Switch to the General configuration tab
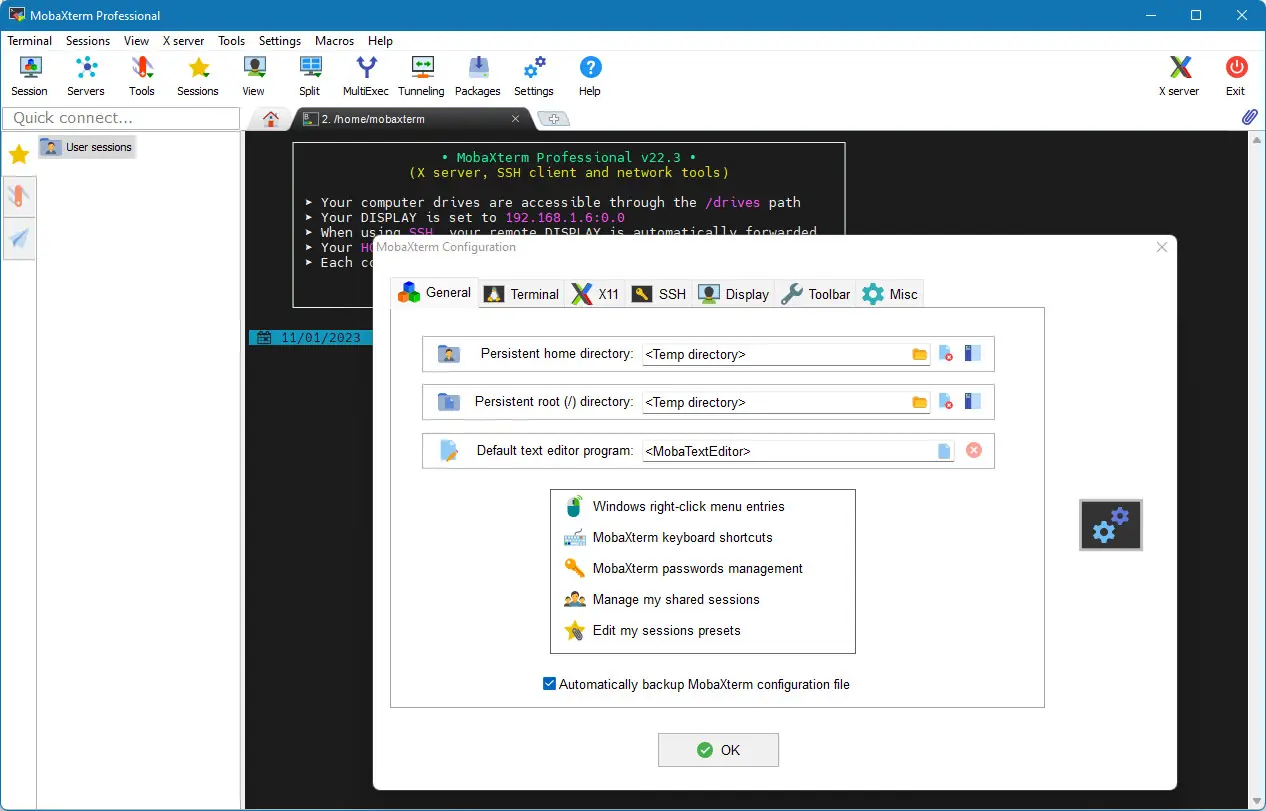The height and width of the screenshot is (811, 1266). [435, 293]
